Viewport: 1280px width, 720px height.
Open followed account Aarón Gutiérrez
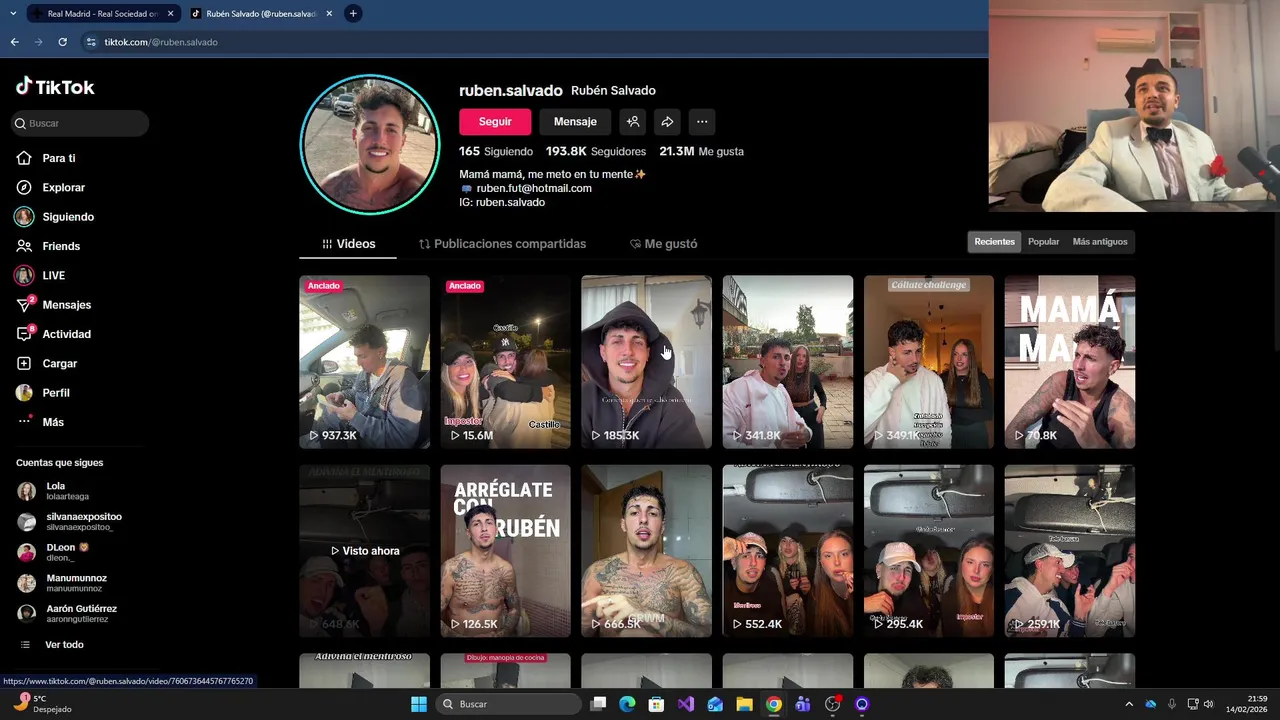point(68,613)
